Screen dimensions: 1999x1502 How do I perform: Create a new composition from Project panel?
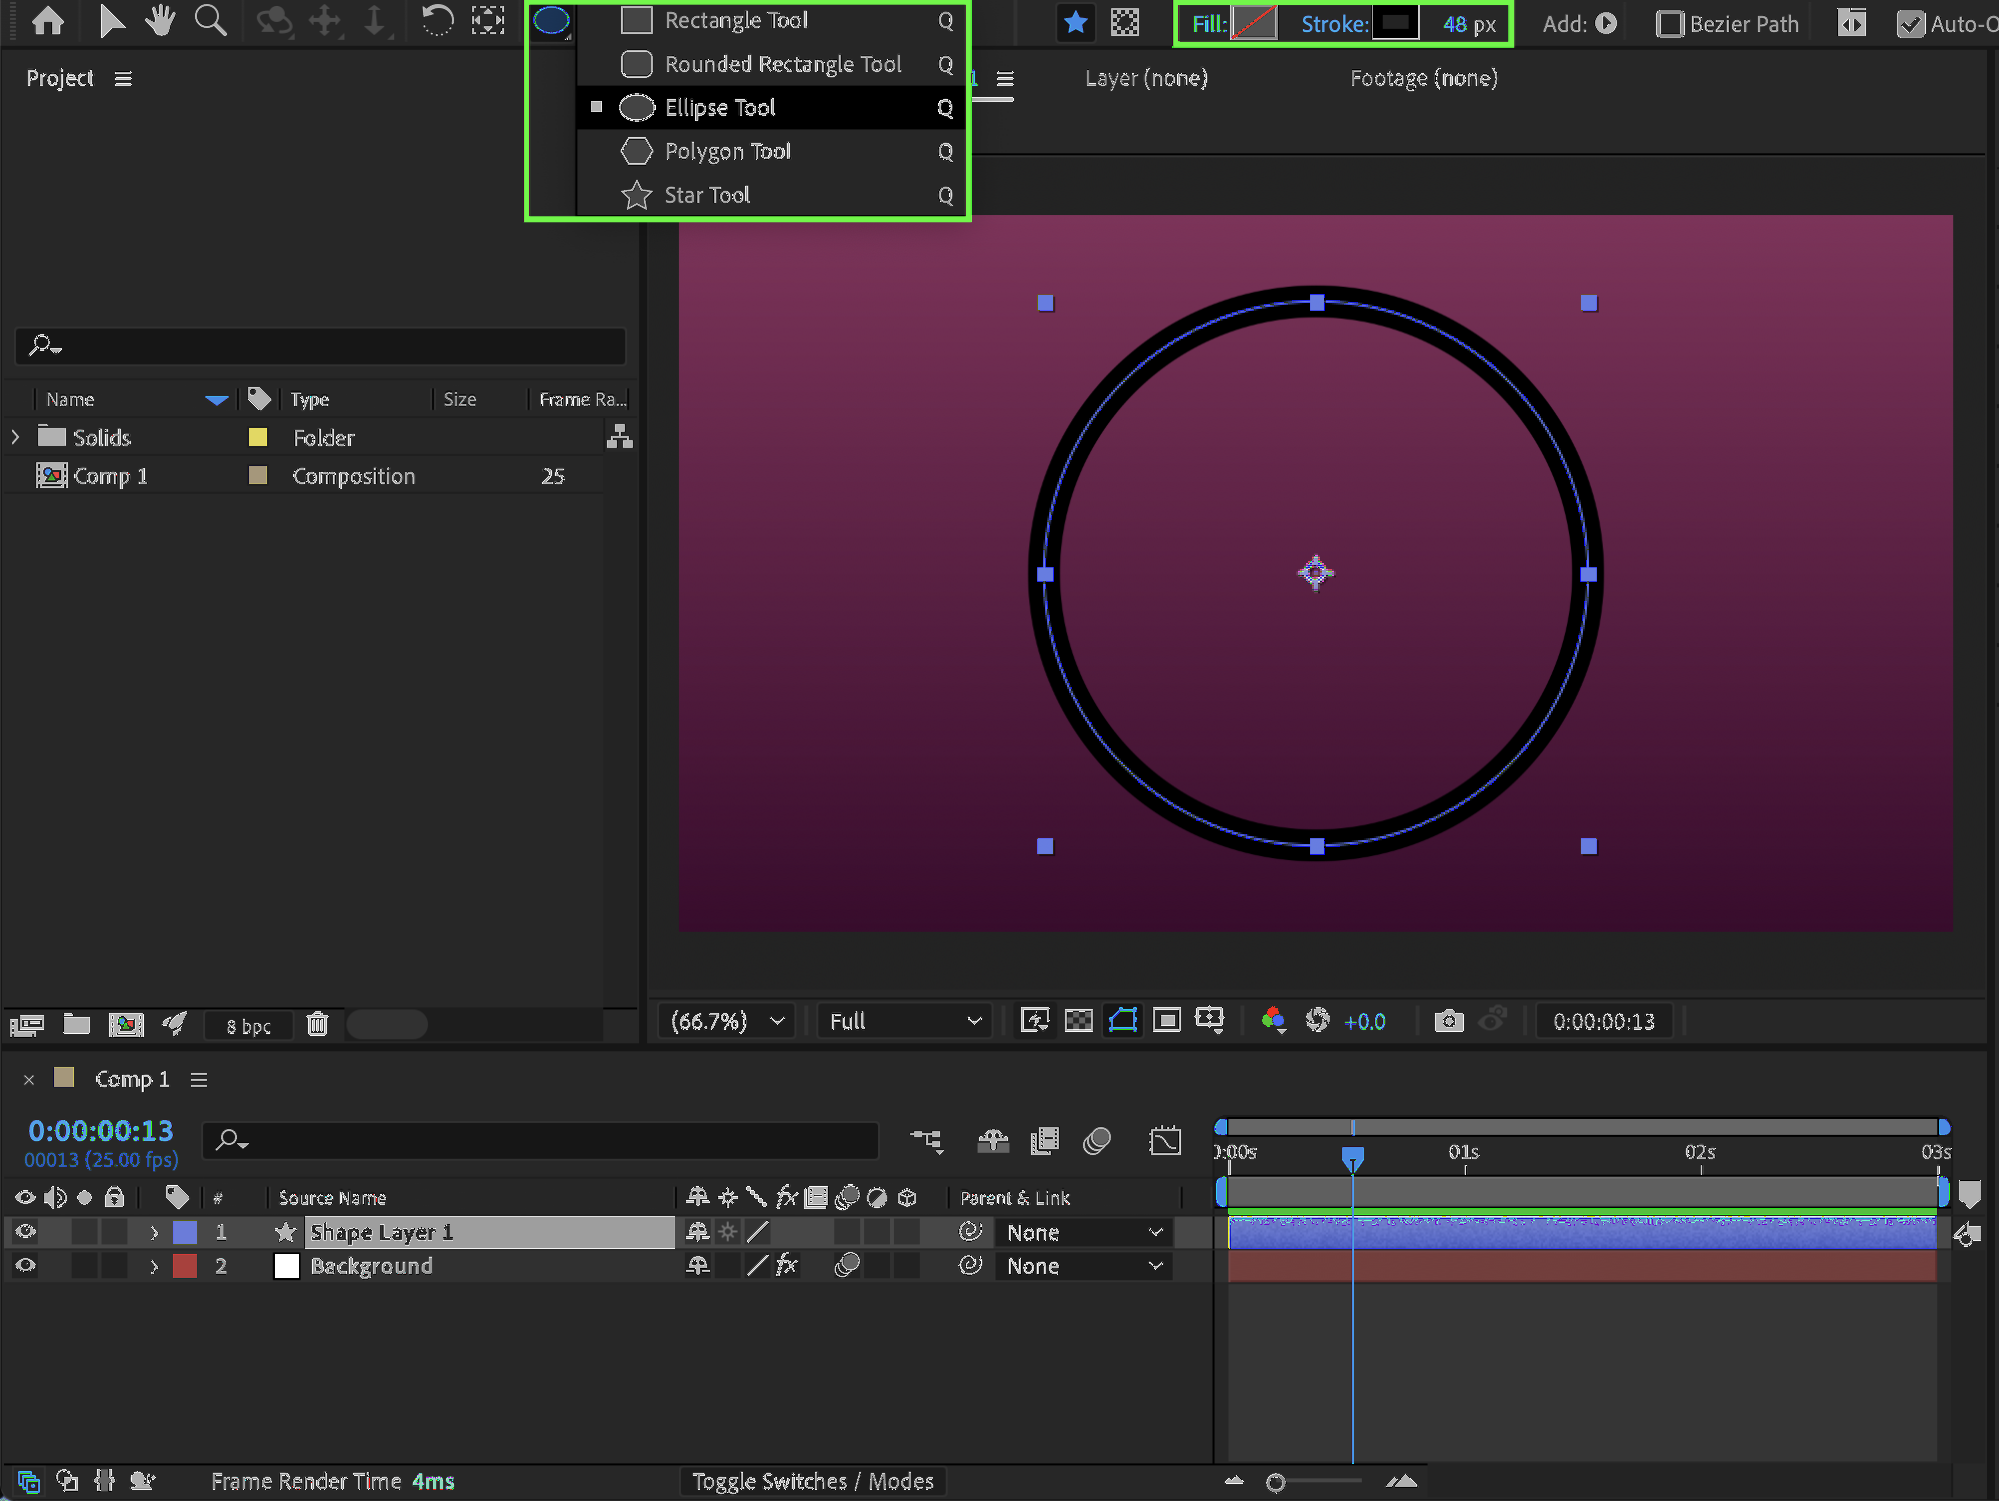(126, 1024)
